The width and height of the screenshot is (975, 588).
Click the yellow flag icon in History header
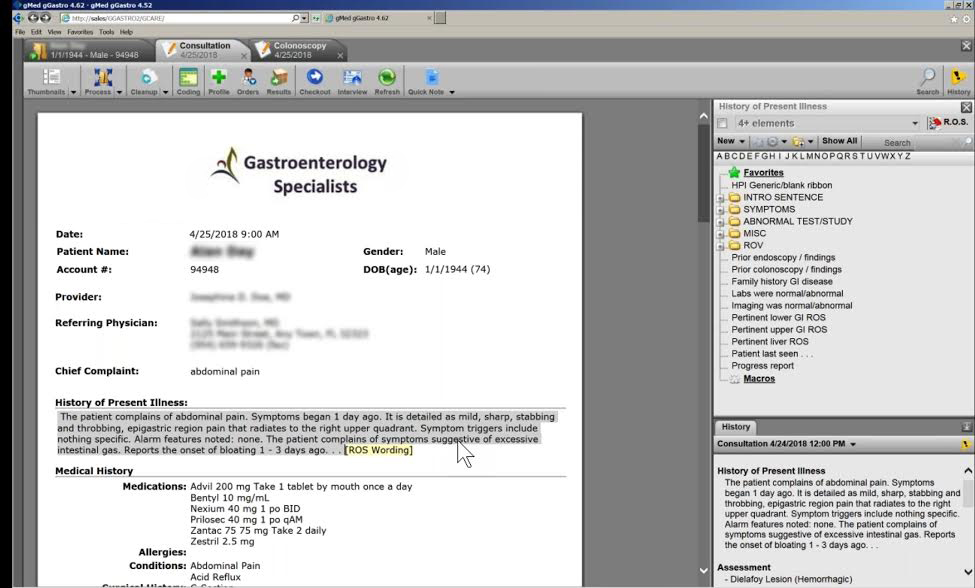point(966,444)
